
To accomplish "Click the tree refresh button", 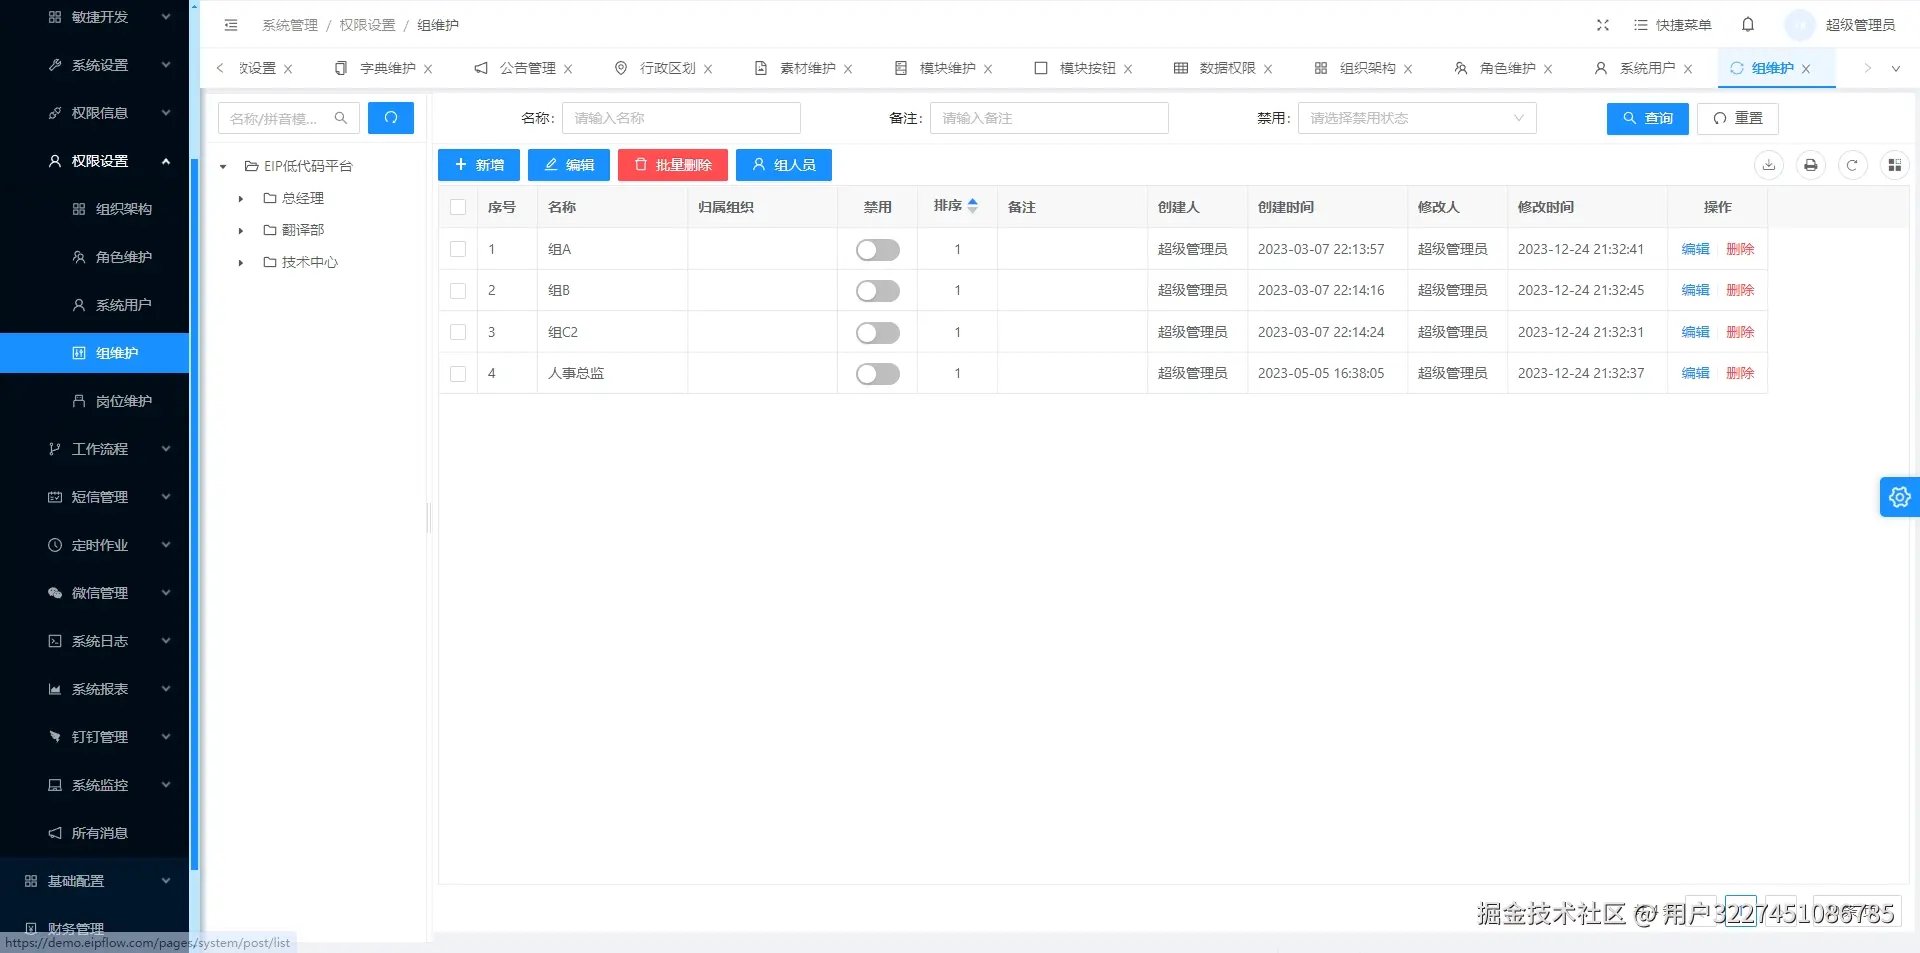I will (391, 118).
